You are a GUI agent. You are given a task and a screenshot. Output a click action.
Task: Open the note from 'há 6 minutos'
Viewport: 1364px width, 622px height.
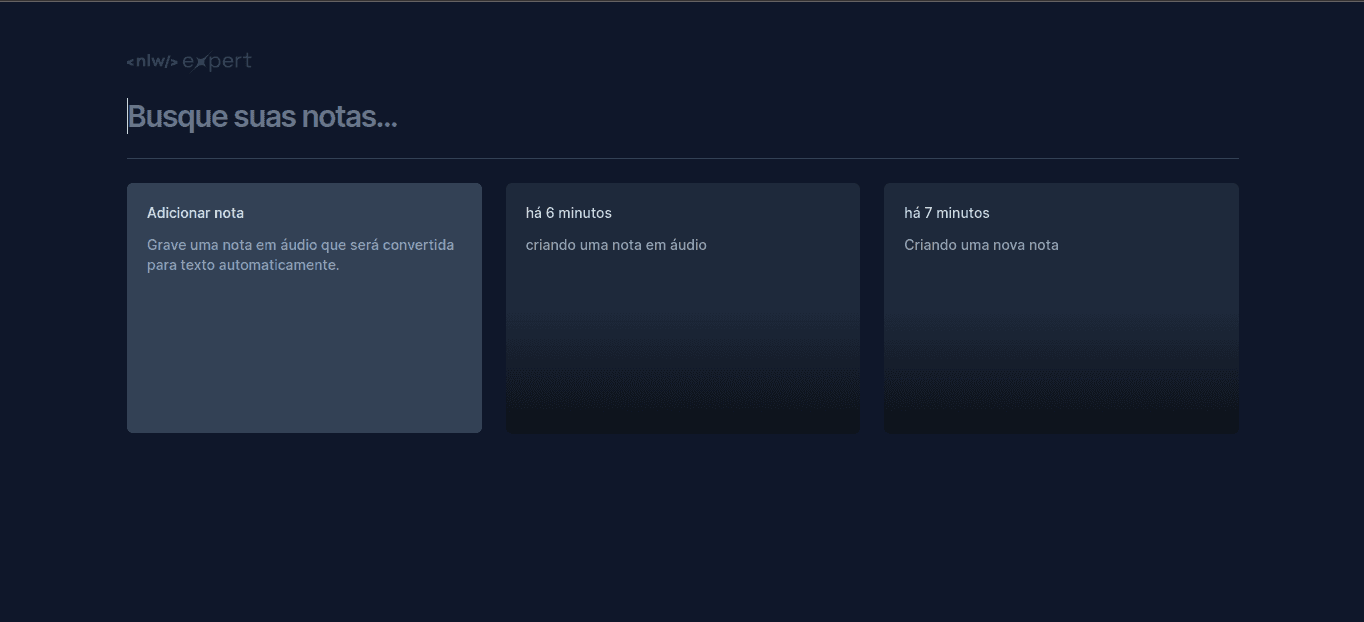(683, 308)
